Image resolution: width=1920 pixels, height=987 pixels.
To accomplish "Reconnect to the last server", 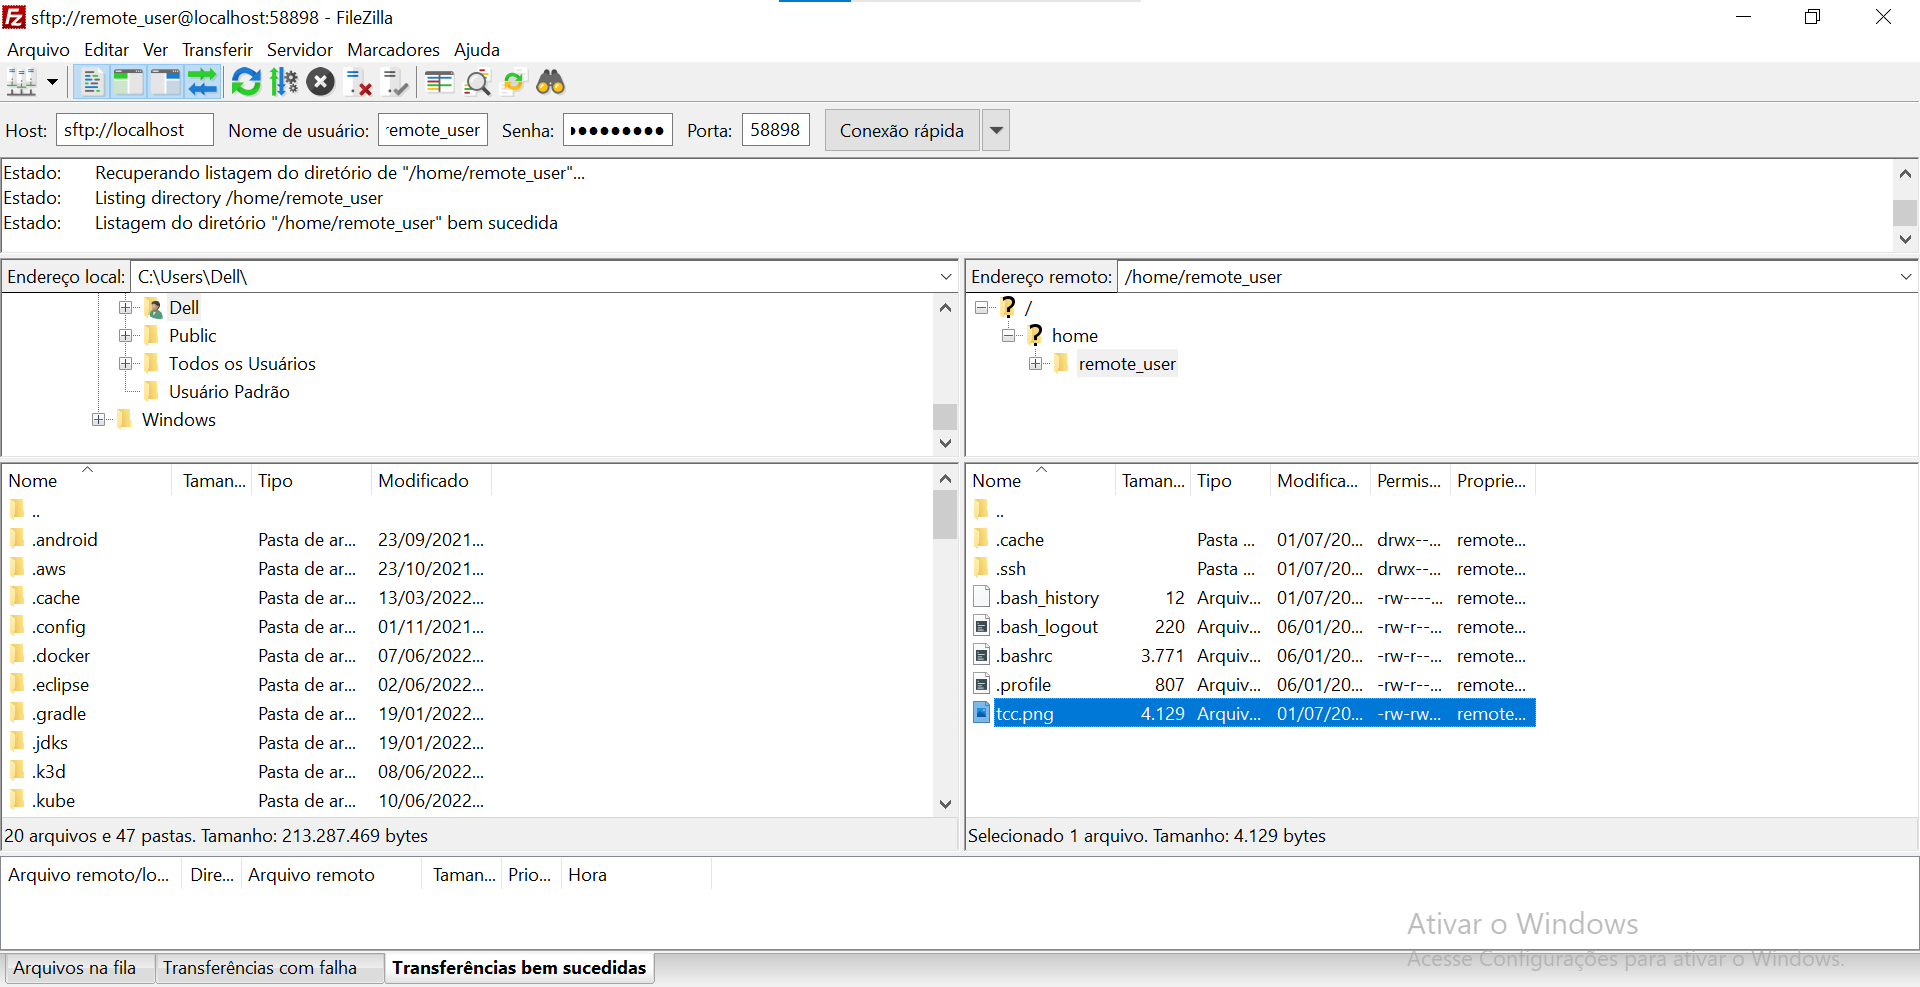I will pyautogui.click(x=396, y=82).
